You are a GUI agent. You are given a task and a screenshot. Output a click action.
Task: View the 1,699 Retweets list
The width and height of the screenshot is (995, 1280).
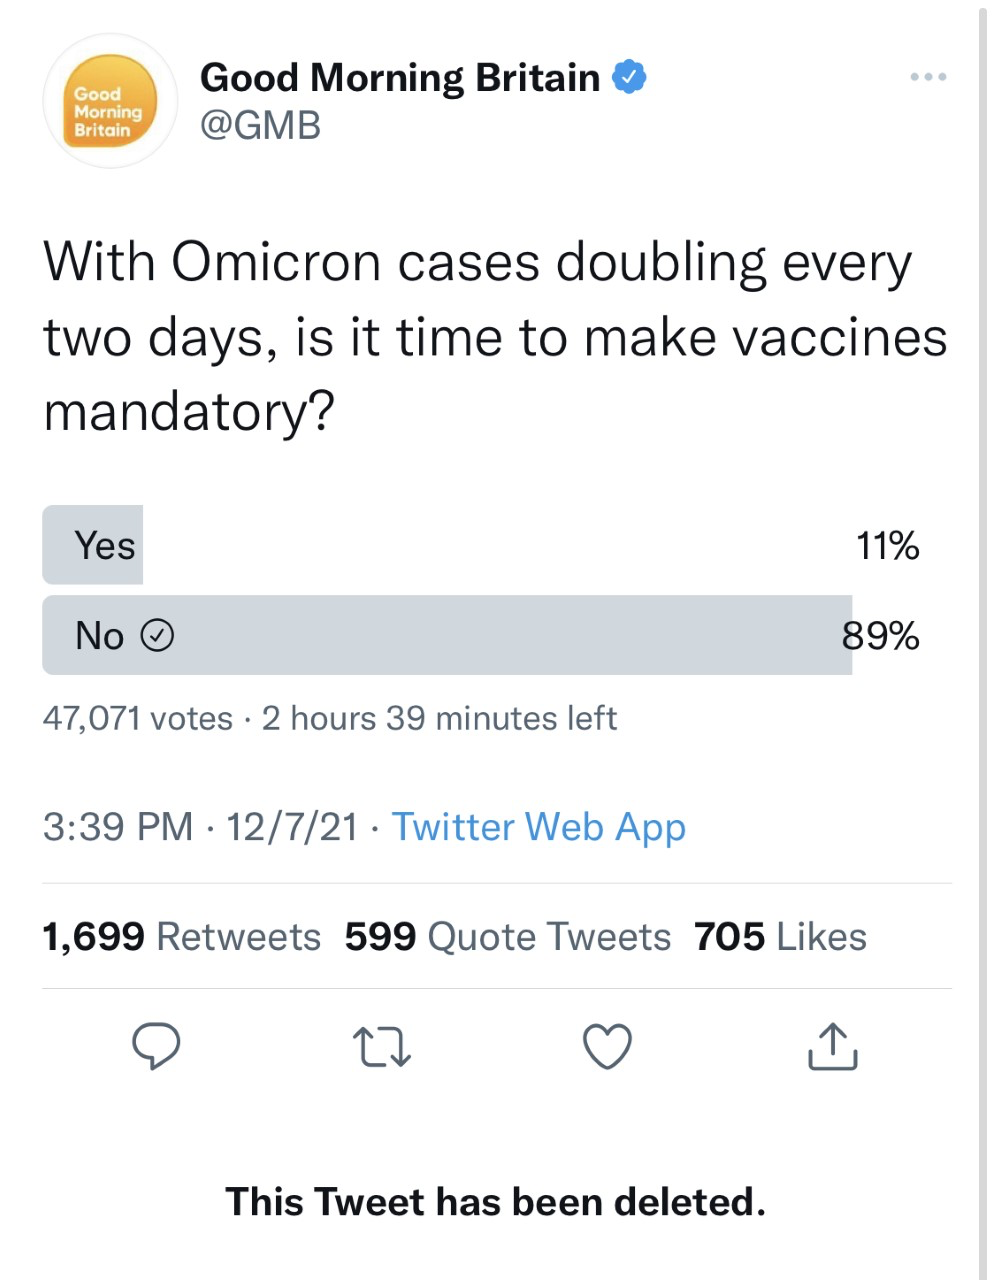click(181, 937)
